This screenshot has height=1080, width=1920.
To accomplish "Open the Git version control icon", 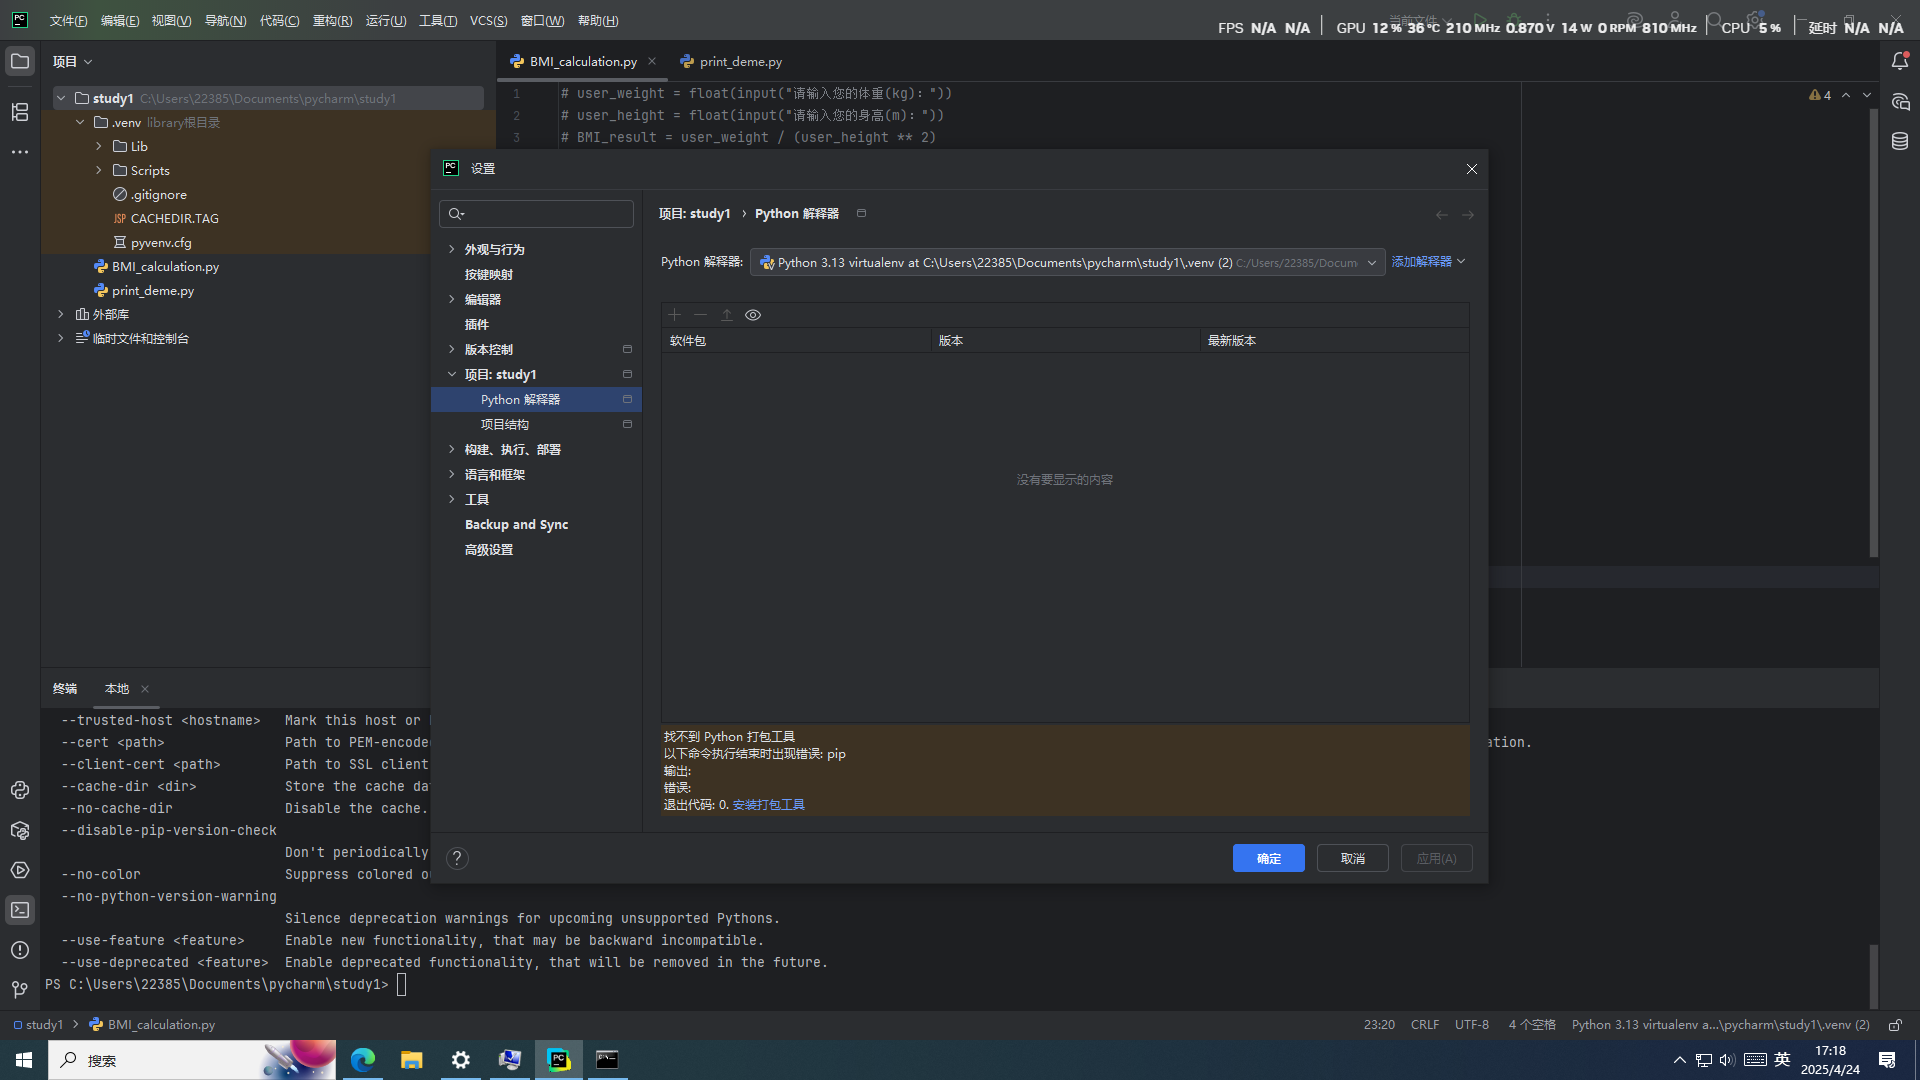I will tap(20, 990).
